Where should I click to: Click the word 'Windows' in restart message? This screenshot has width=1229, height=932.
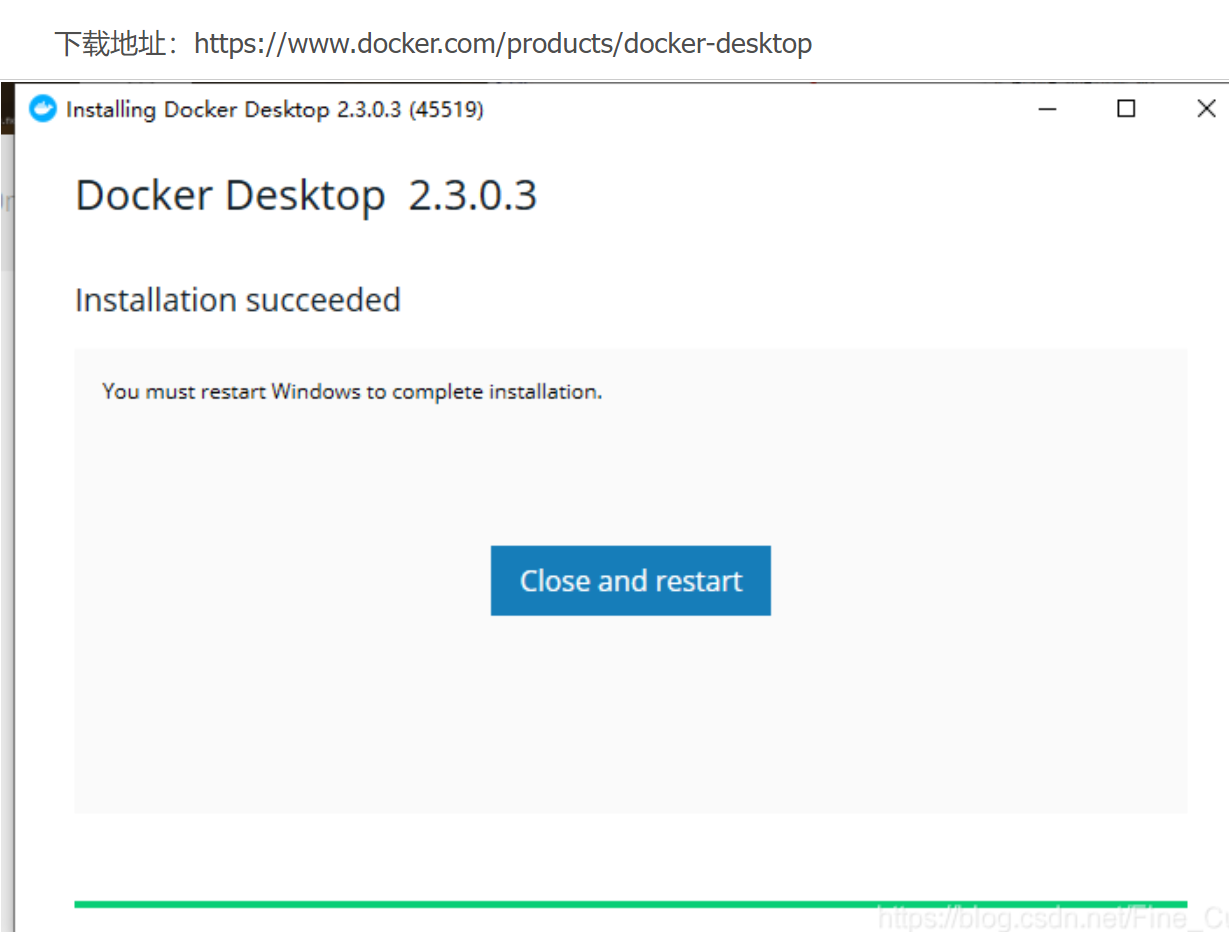click(315, 392)
